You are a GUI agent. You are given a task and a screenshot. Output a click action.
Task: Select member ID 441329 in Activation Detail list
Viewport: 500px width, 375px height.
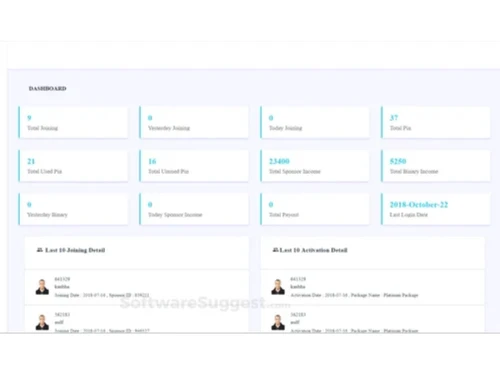click(298, 279)
